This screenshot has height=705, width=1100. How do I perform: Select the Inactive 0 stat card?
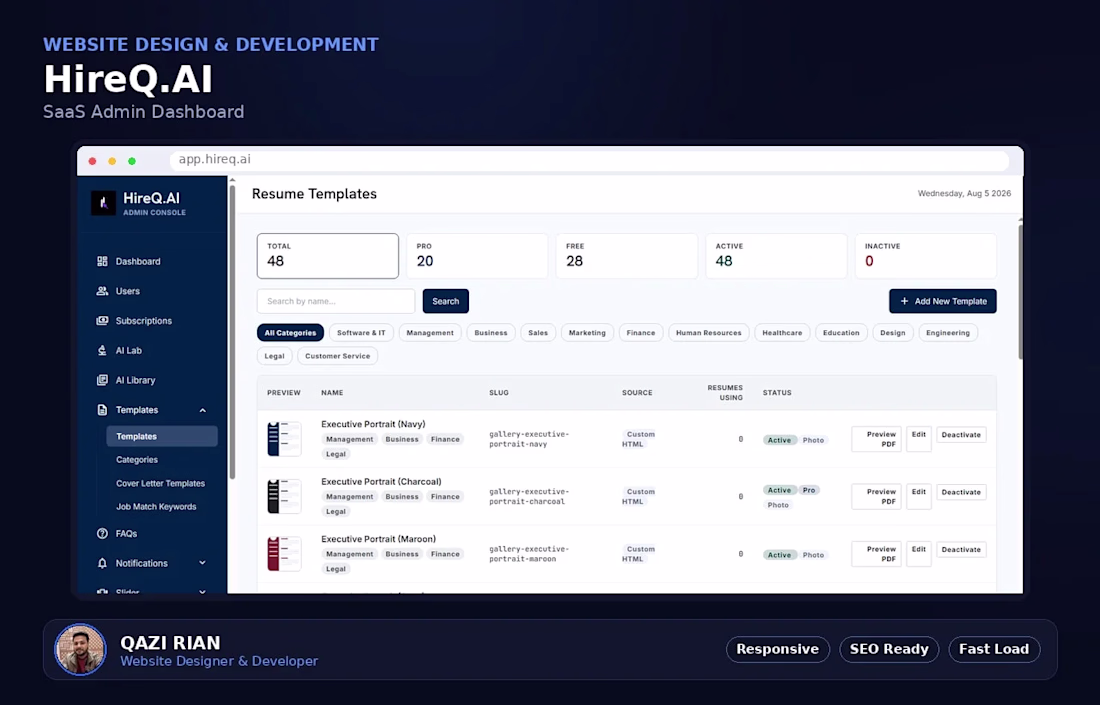(925, 256)
